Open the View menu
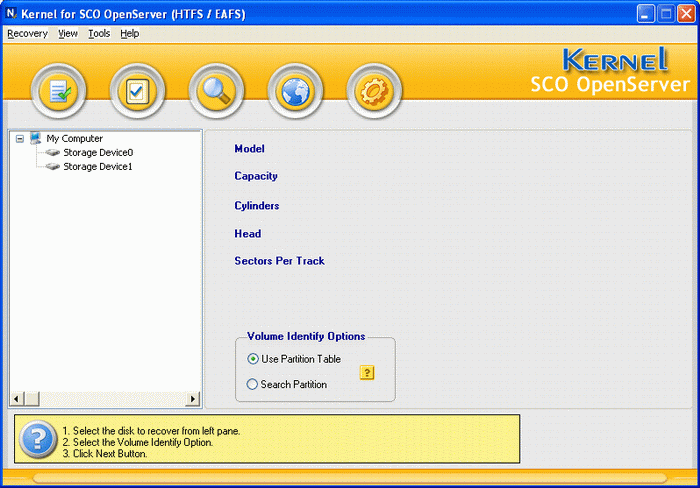This screenshot has width=700, height=488. pos(68,33)
